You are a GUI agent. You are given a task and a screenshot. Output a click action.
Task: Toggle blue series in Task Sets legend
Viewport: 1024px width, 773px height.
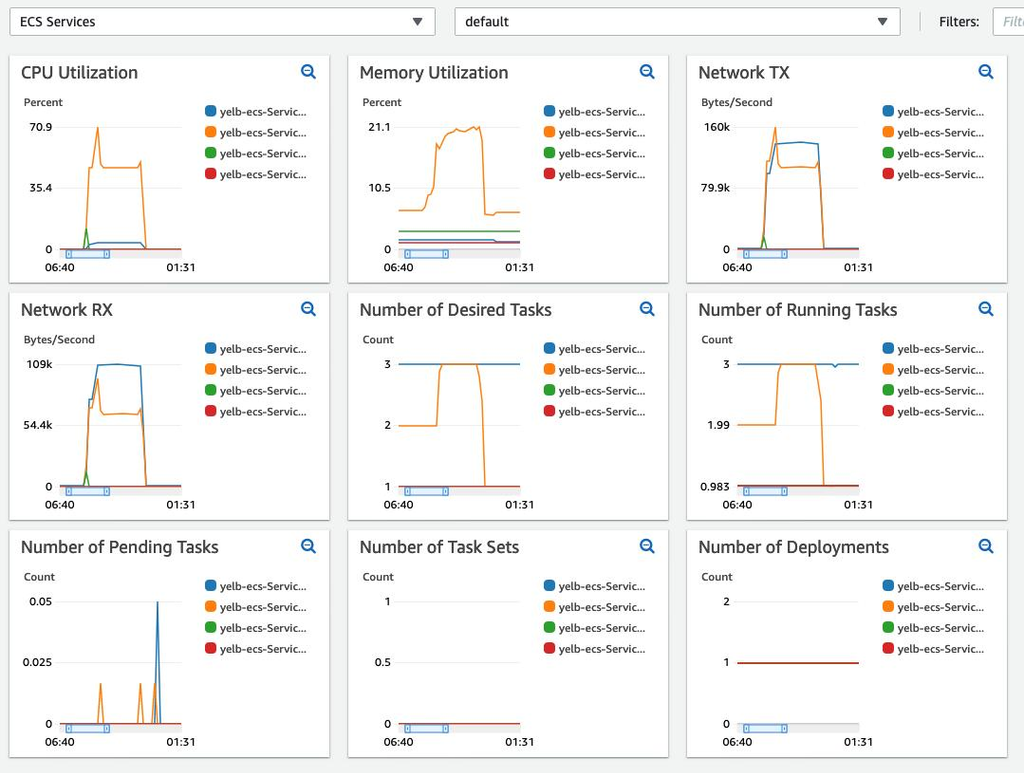(594, 586)
